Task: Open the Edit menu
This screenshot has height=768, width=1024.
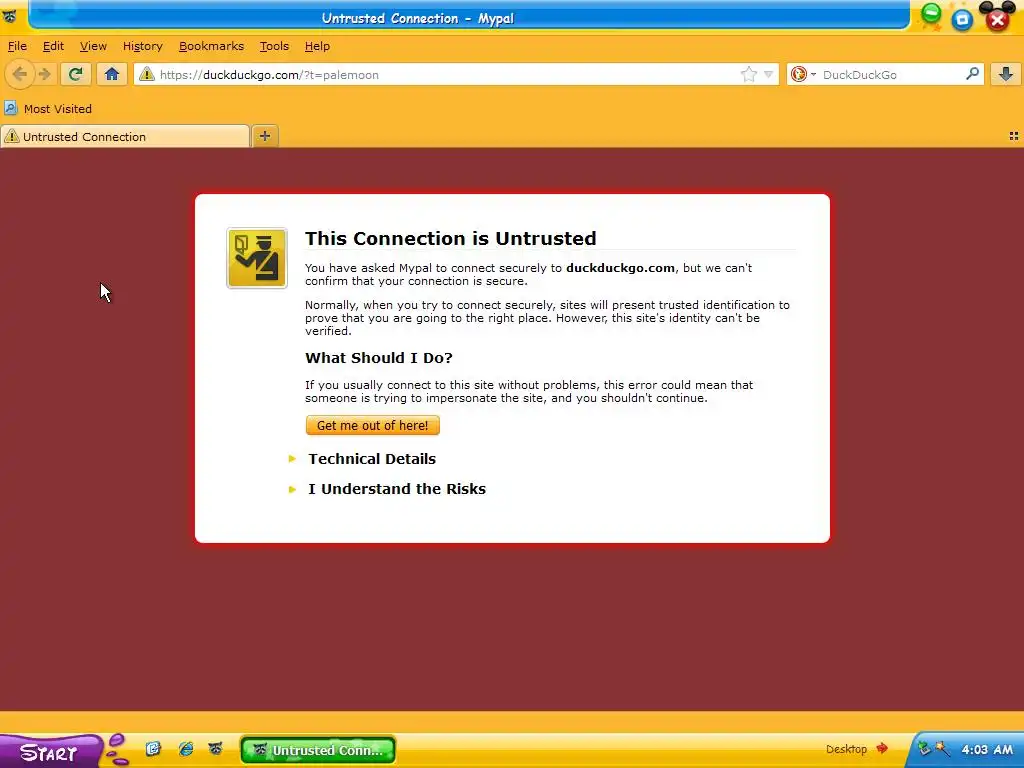Action: click(x=53, y=46)
